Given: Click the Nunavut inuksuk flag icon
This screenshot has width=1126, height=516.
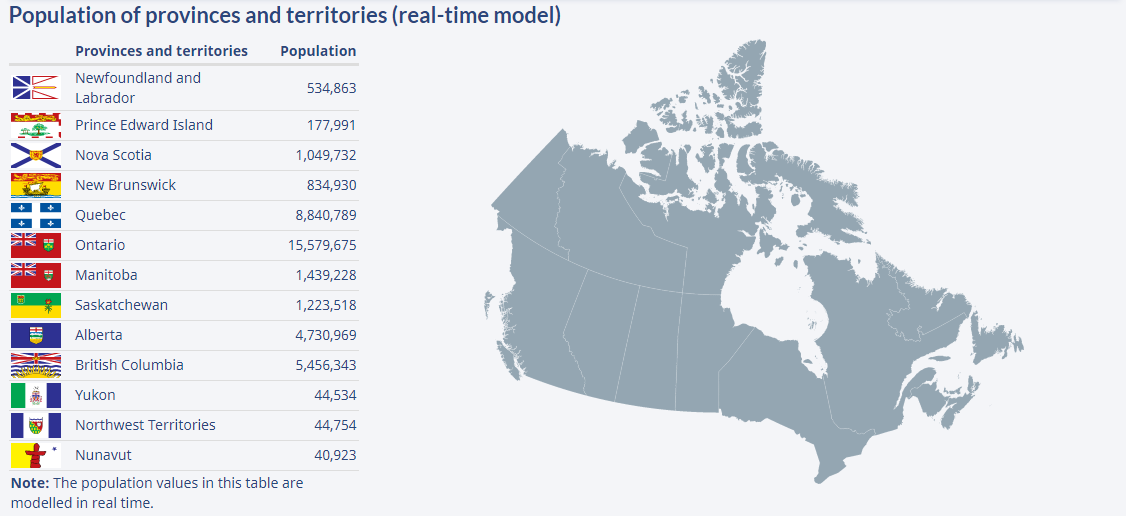Looking at the screenshot, I should (x=36, y=456).
